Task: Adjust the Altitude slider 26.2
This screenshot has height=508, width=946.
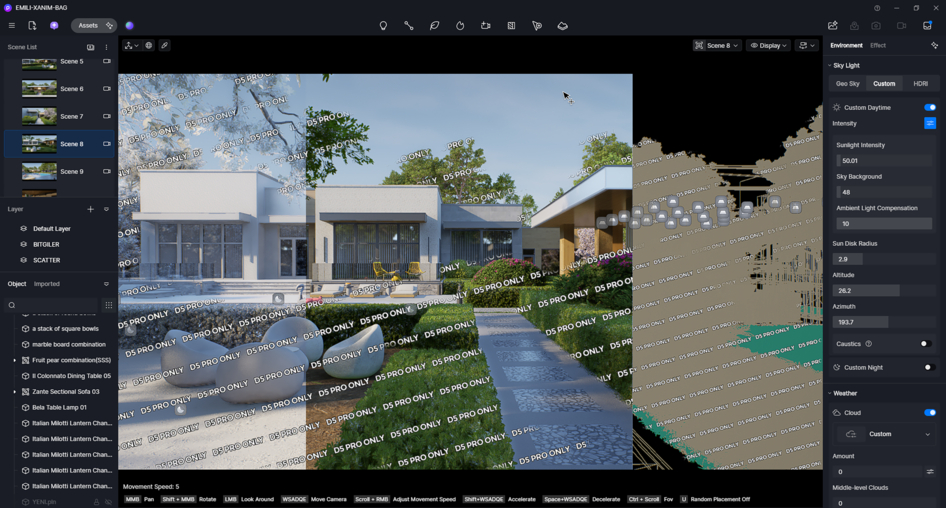Action: click(x=884, y=291)
